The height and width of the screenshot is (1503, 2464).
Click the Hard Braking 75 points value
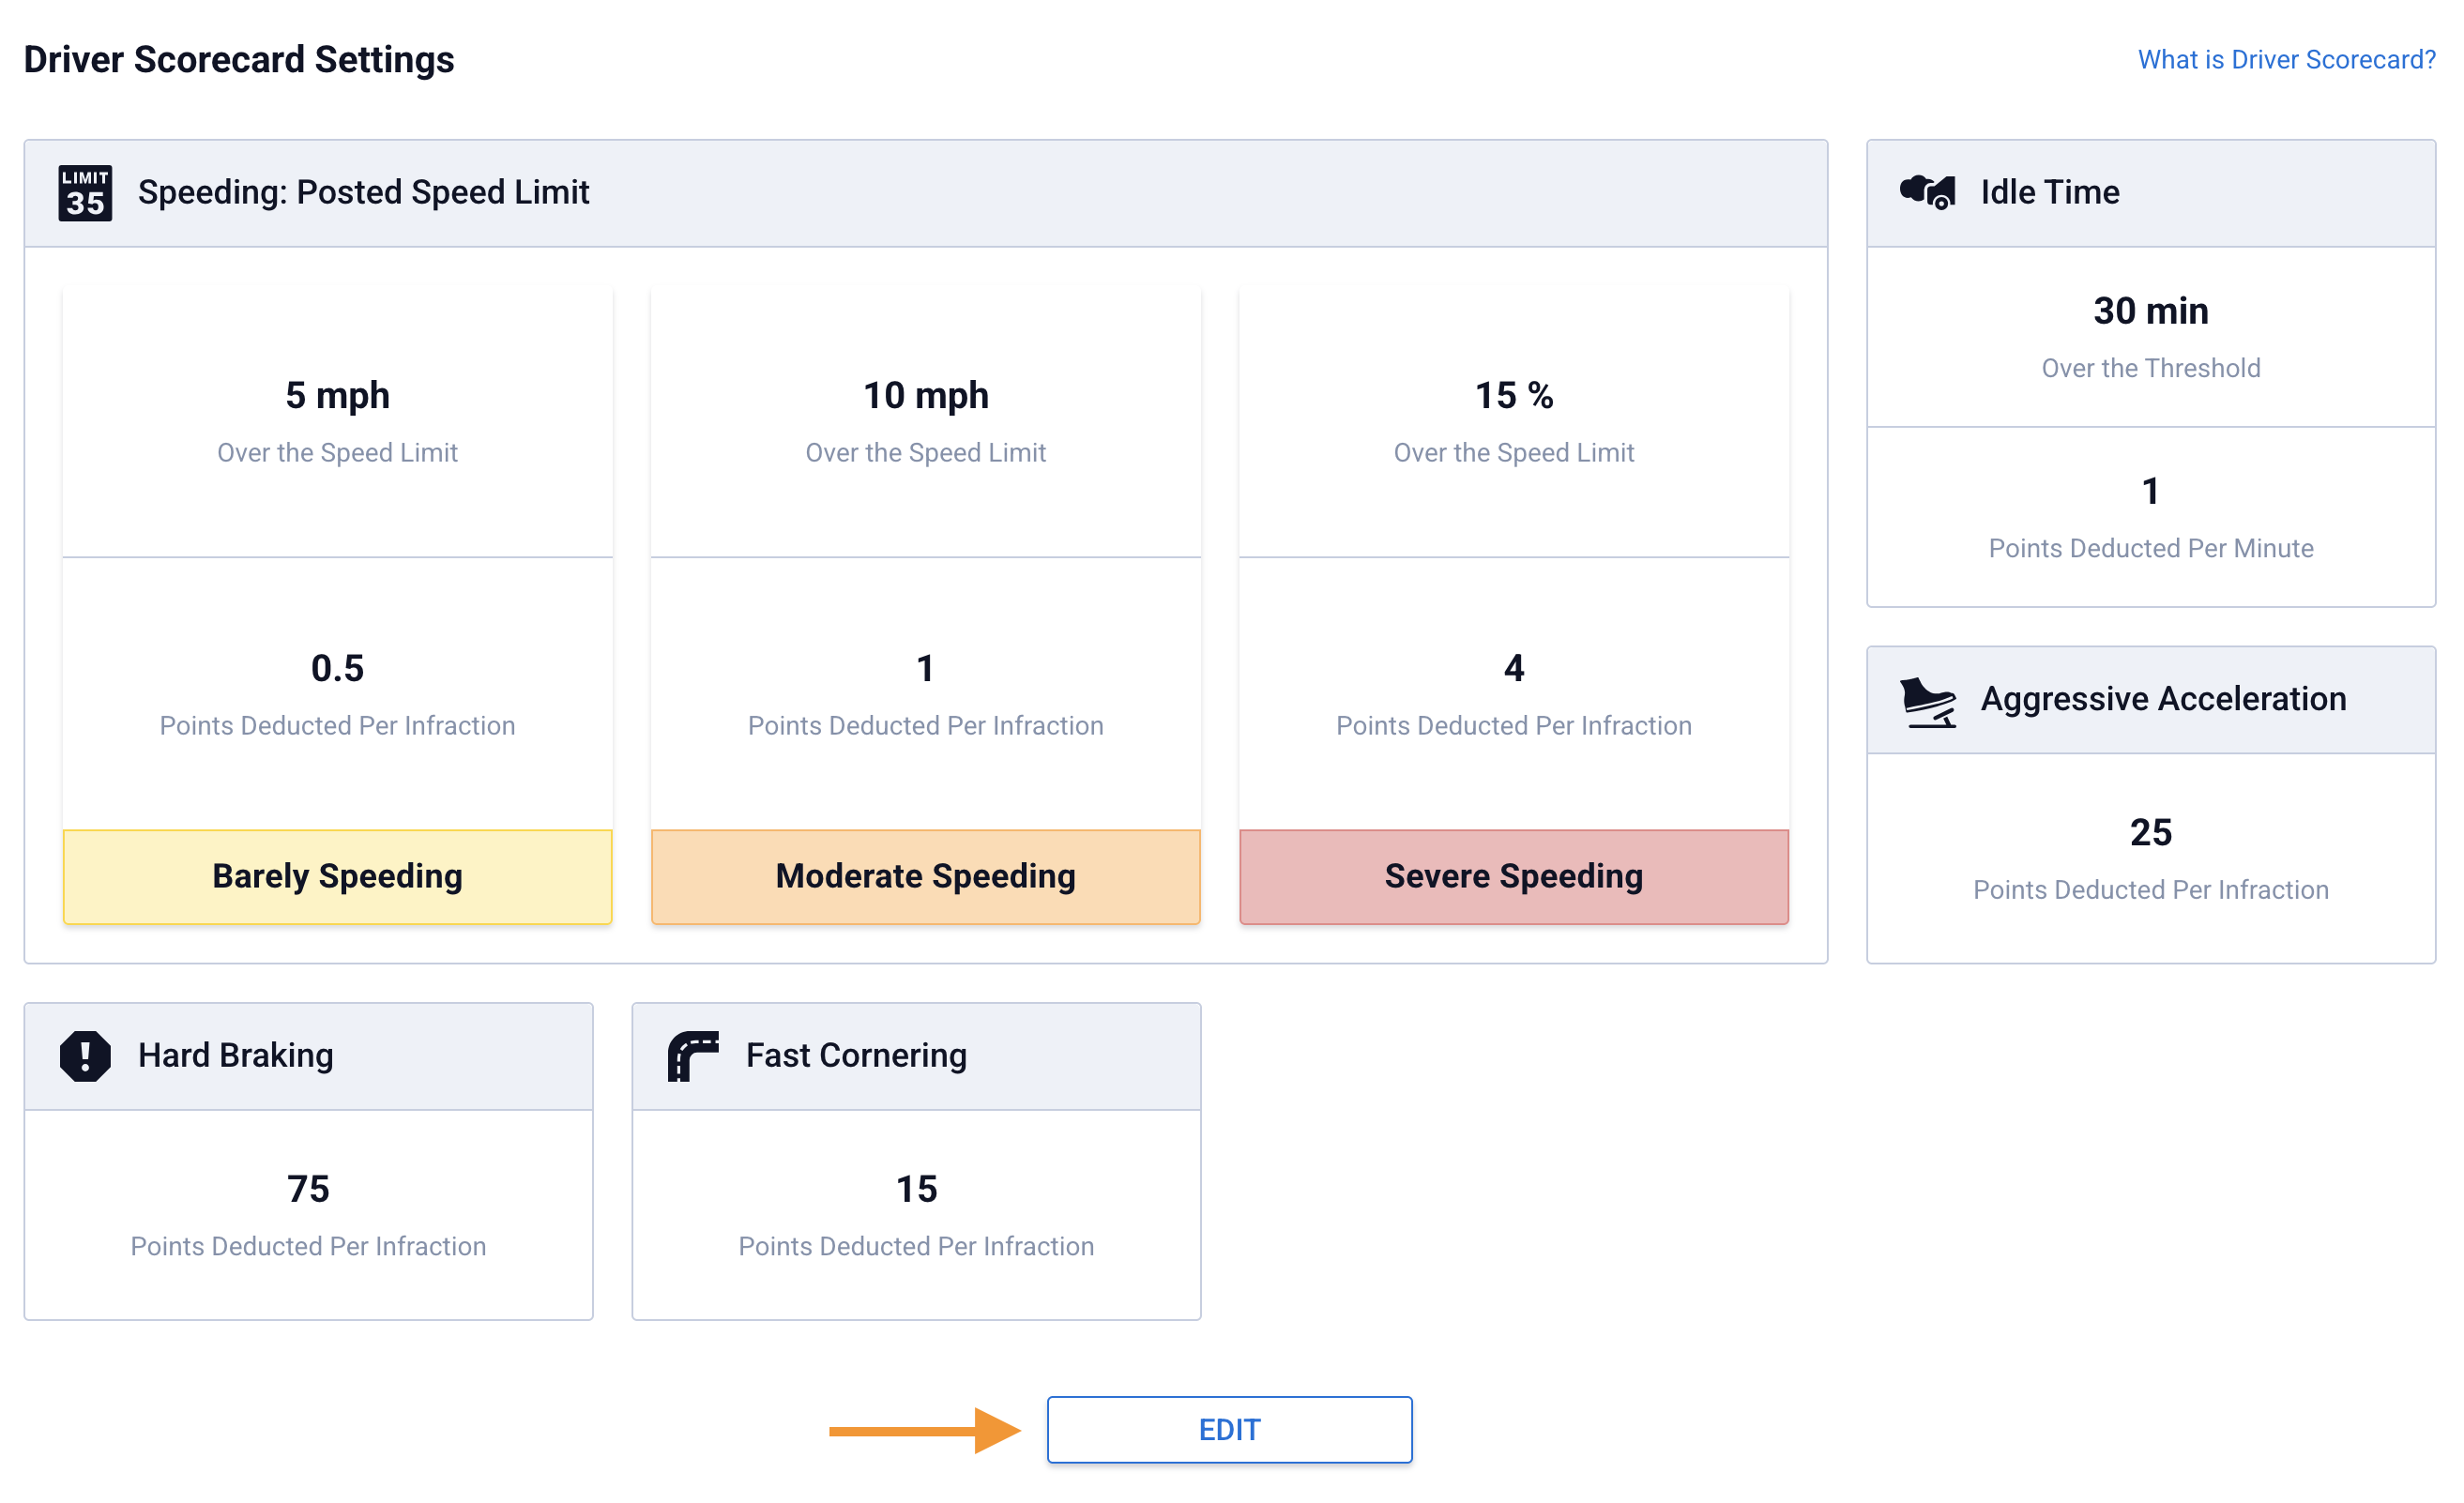pyautogui.click(x=308, y=1189)
